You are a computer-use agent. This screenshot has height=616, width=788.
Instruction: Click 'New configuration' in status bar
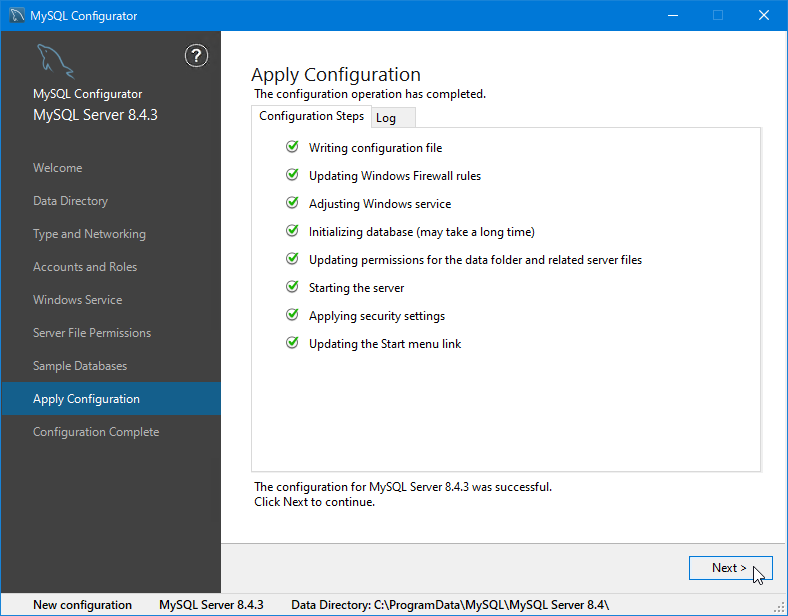82,605
